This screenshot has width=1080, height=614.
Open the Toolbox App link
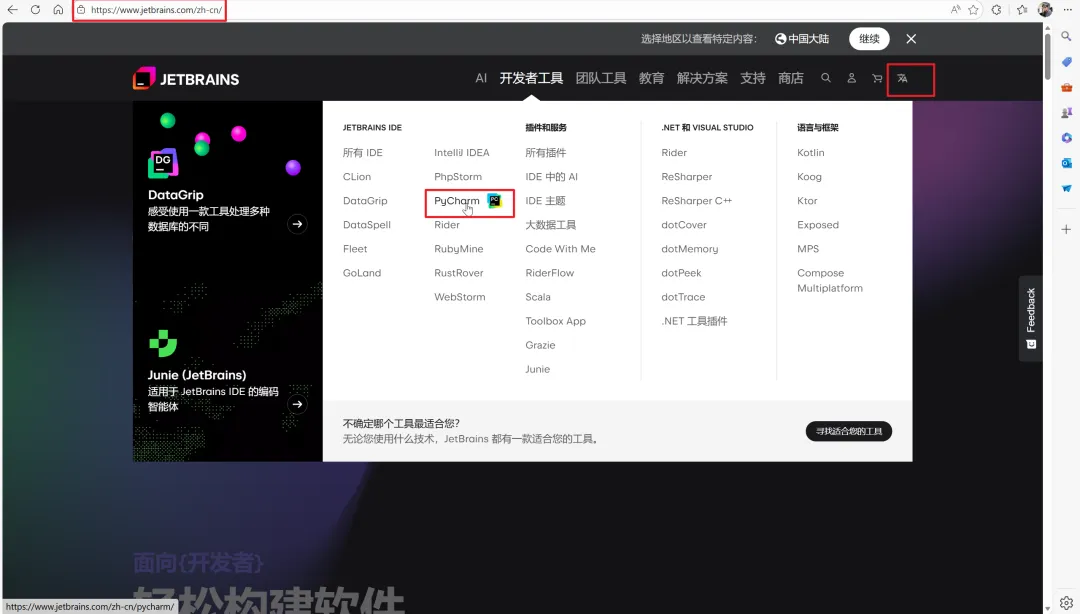tap(555, 321)
